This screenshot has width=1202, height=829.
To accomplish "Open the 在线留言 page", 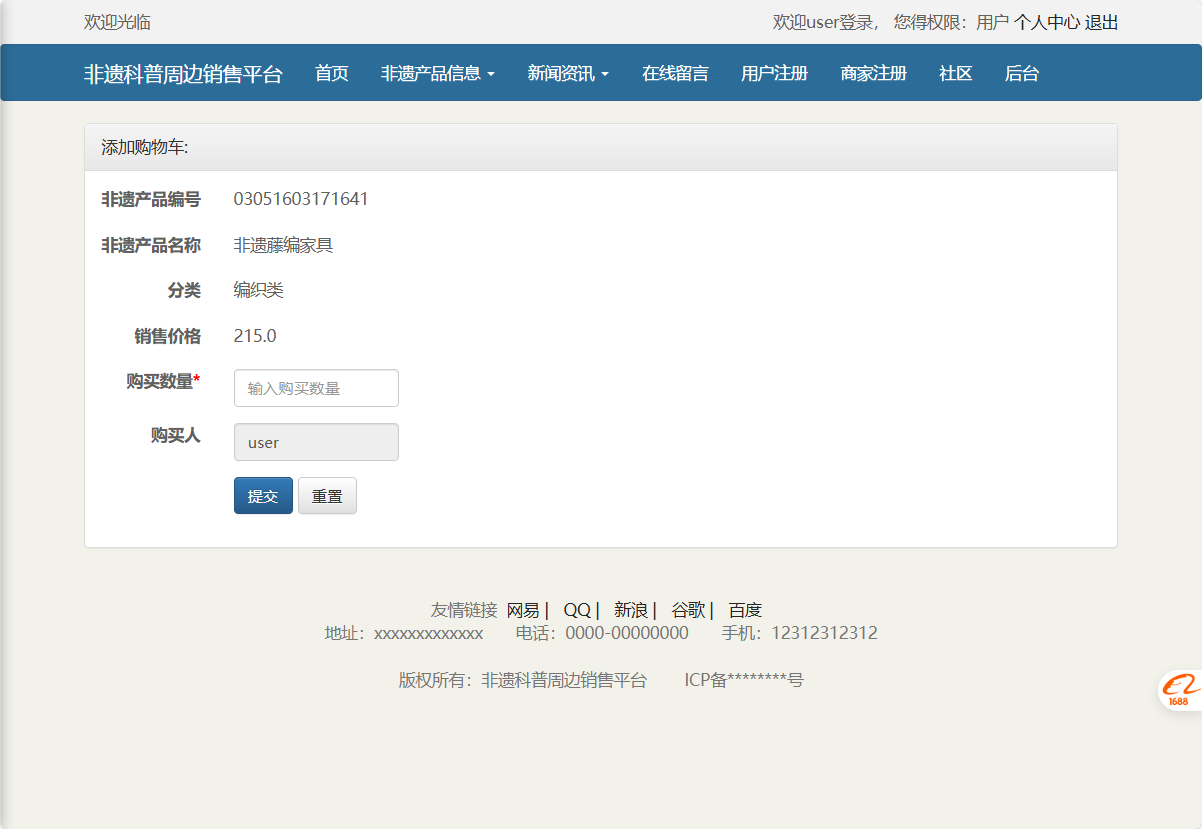I will (x=673, y=72).
